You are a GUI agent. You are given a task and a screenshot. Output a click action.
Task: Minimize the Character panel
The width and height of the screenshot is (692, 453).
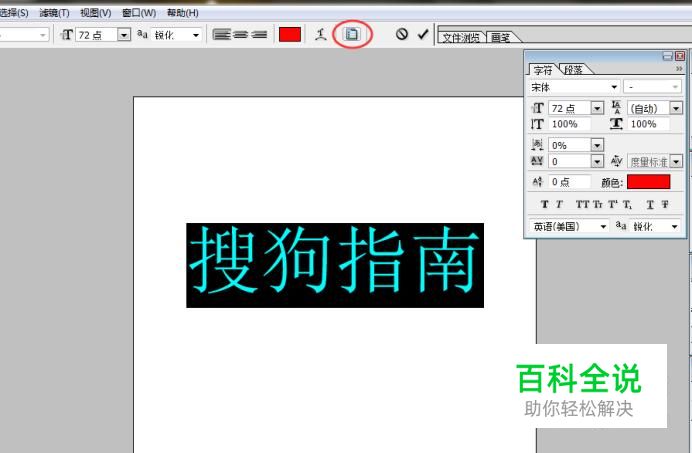(x=667, y=56)
